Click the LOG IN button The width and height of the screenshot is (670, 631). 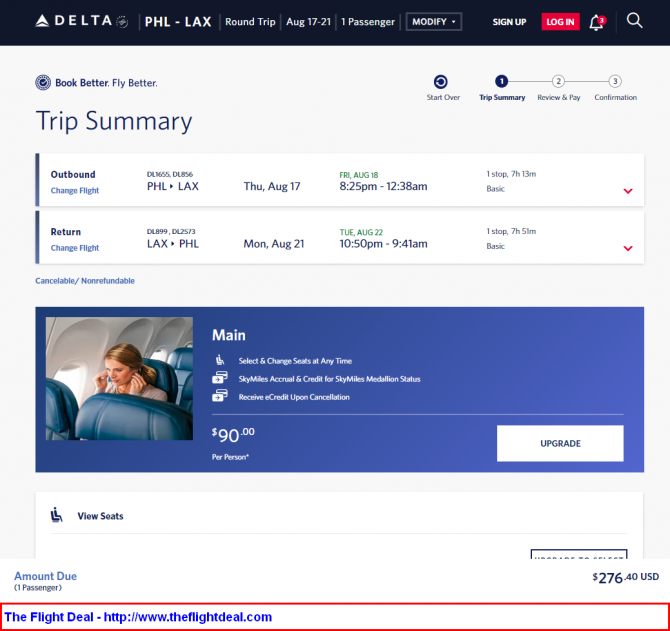pyautogui.click(x=560, y=22)
